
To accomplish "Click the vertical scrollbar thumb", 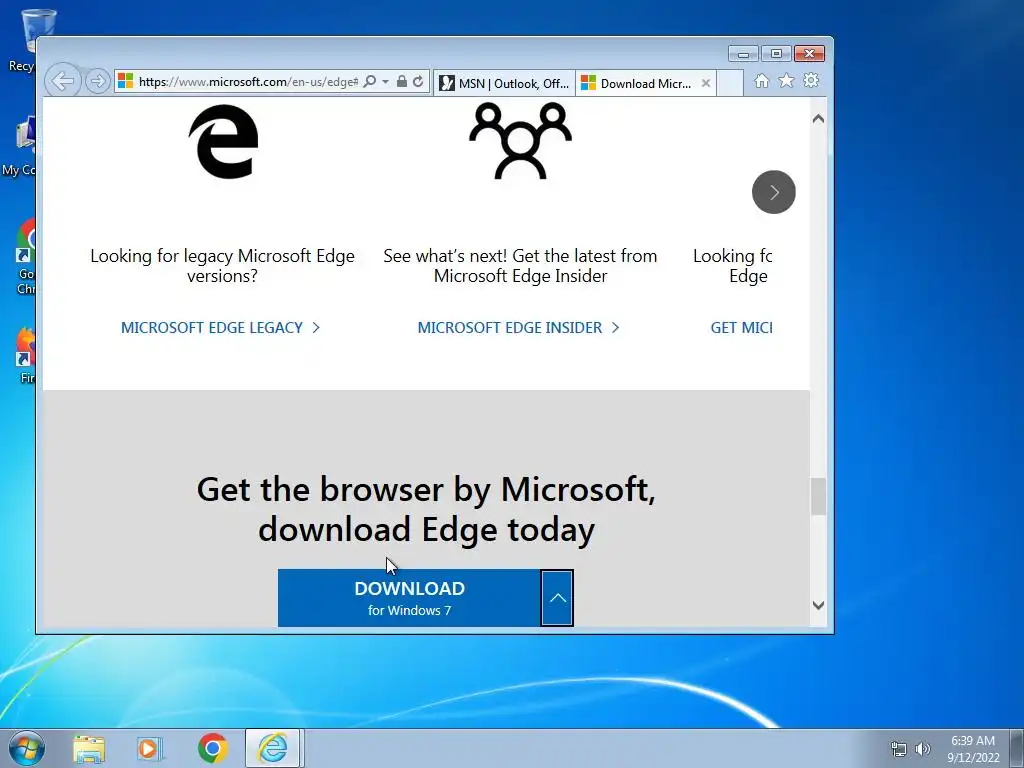I will click(818, 496).
